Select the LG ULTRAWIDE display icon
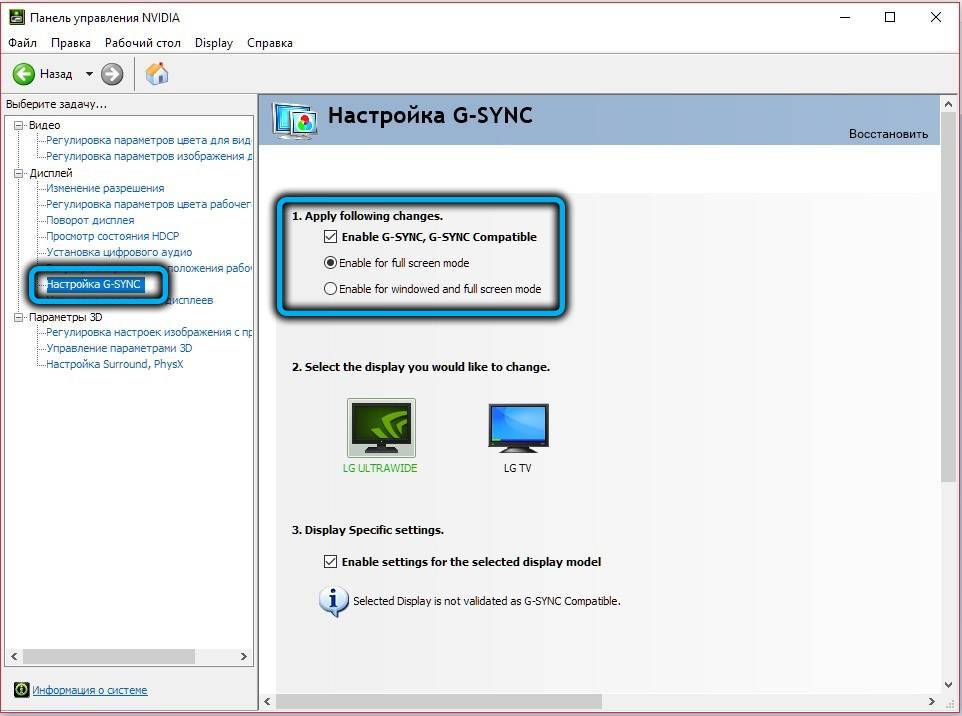The width and height of the screenshot is (962, 716). pyautogui.click(x=381, y=429)
